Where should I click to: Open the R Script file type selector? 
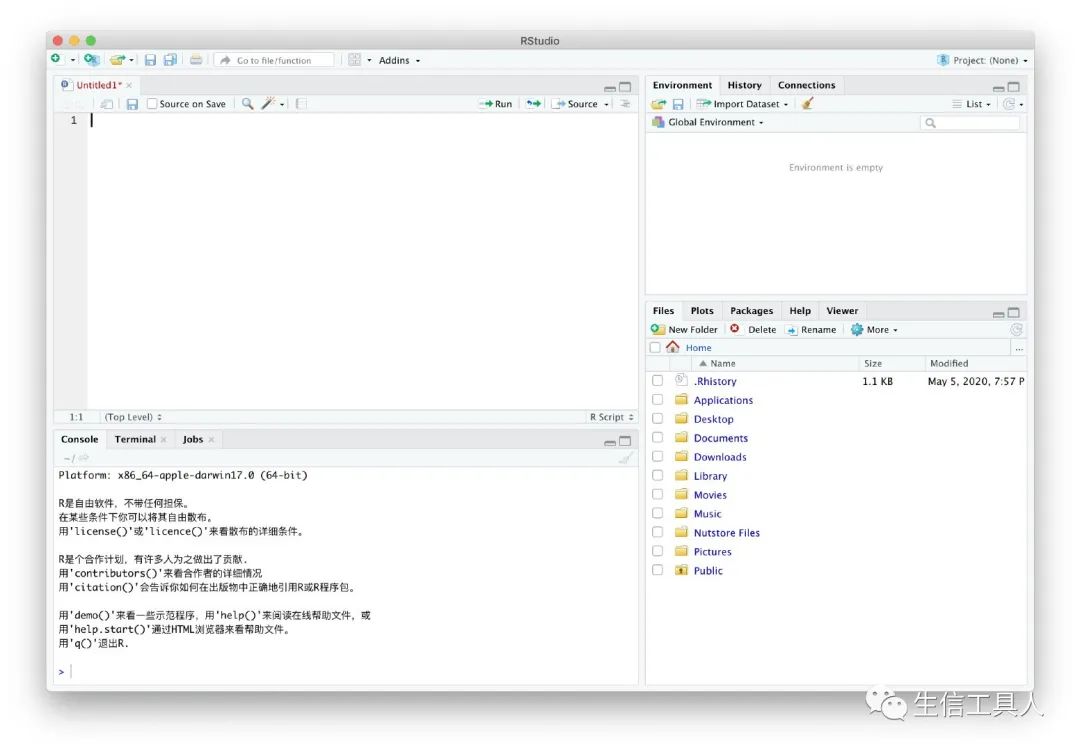[611, 417]
